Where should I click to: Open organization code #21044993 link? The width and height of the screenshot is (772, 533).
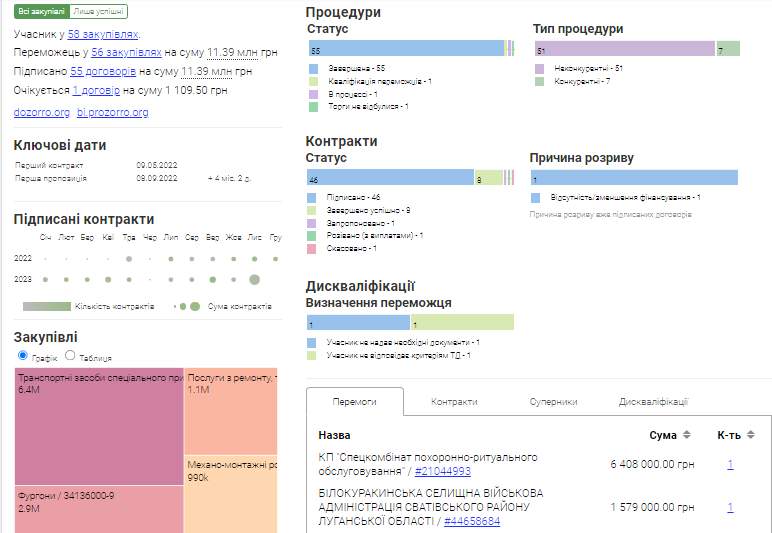click(x=443, y=471)
